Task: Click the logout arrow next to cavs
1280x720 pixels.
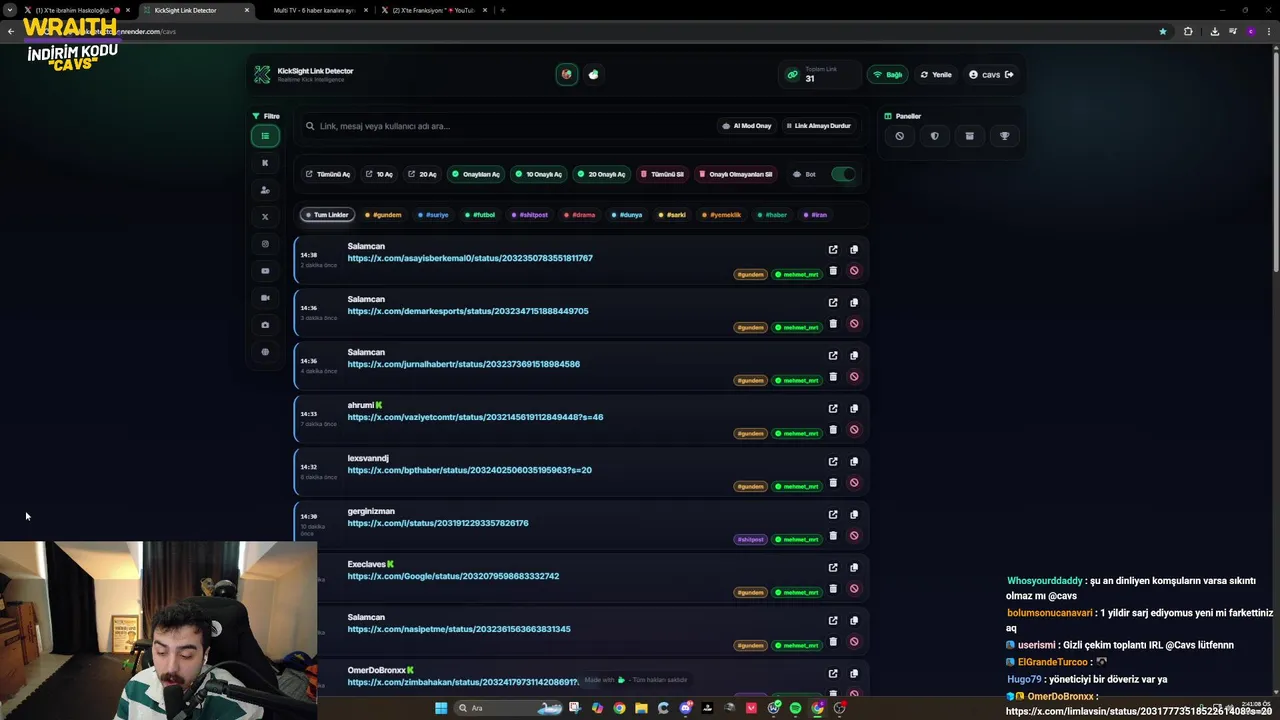Action: click(1009, 74)
